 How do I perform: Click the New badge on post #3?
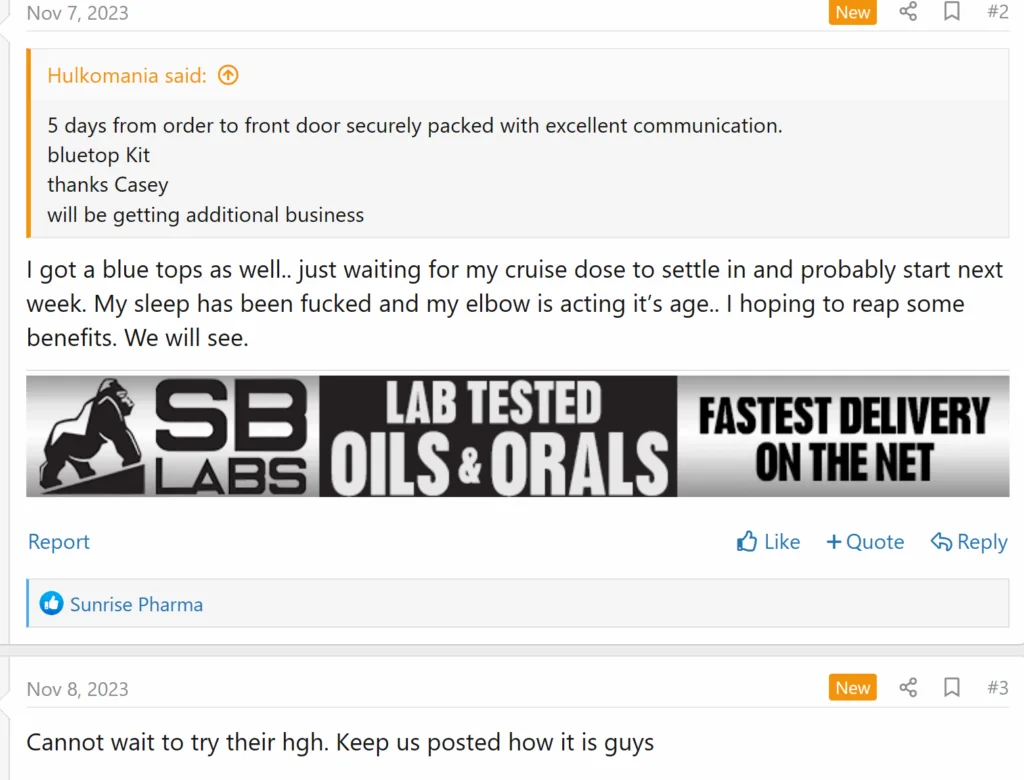click(x=853, y=687)
